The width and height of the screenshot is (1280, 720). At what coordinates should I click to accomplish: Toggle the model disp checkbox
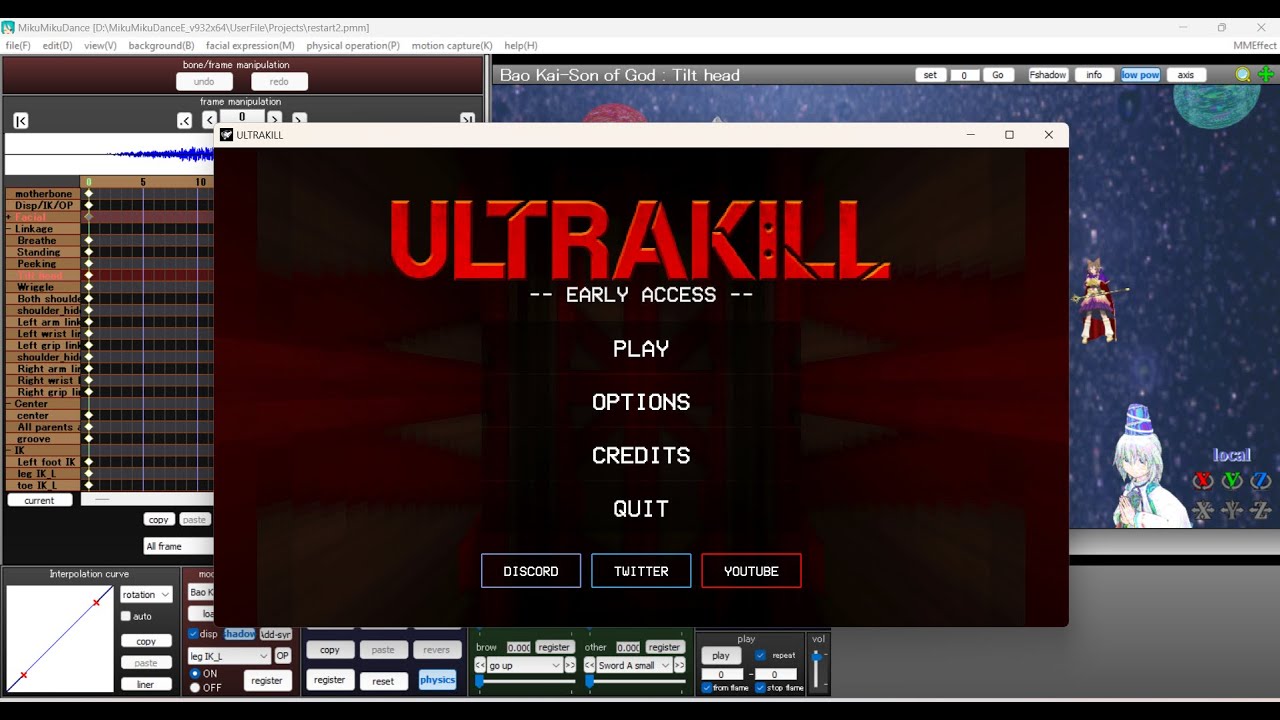coord(193,634)
